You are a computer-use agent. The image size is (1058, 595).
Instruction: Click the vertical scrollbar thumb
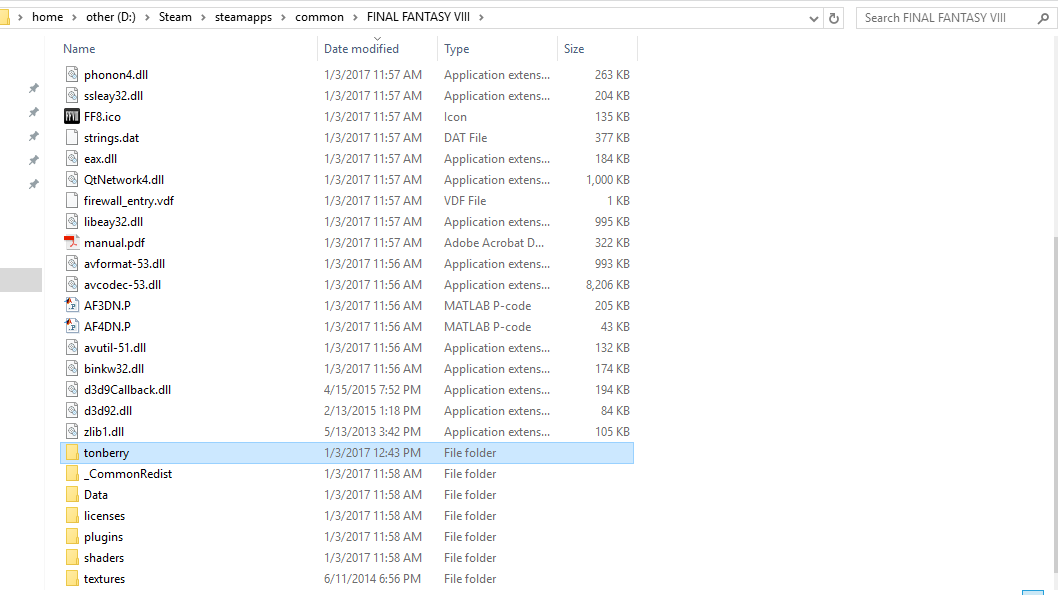pyautogui.click(x=1054, y=403)
